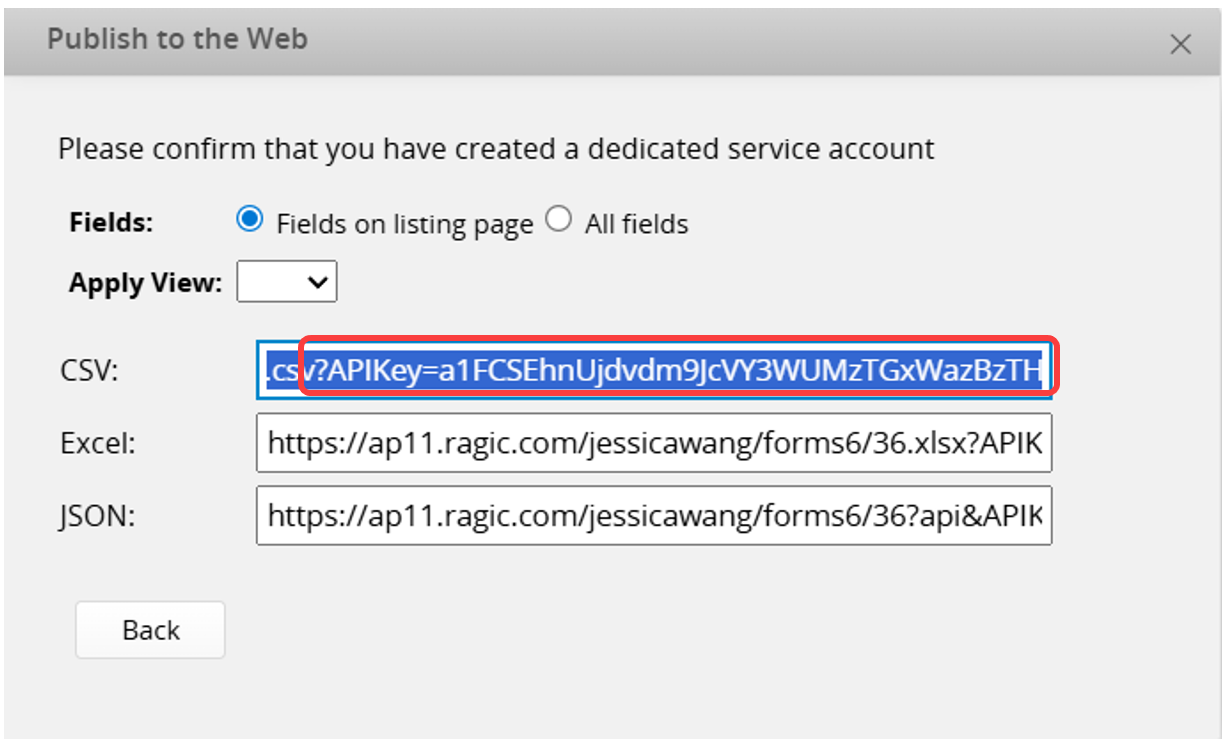The image size is (1222, 739).
Task: Open the Apply View dropdown
Action: (x=286, y=283)
